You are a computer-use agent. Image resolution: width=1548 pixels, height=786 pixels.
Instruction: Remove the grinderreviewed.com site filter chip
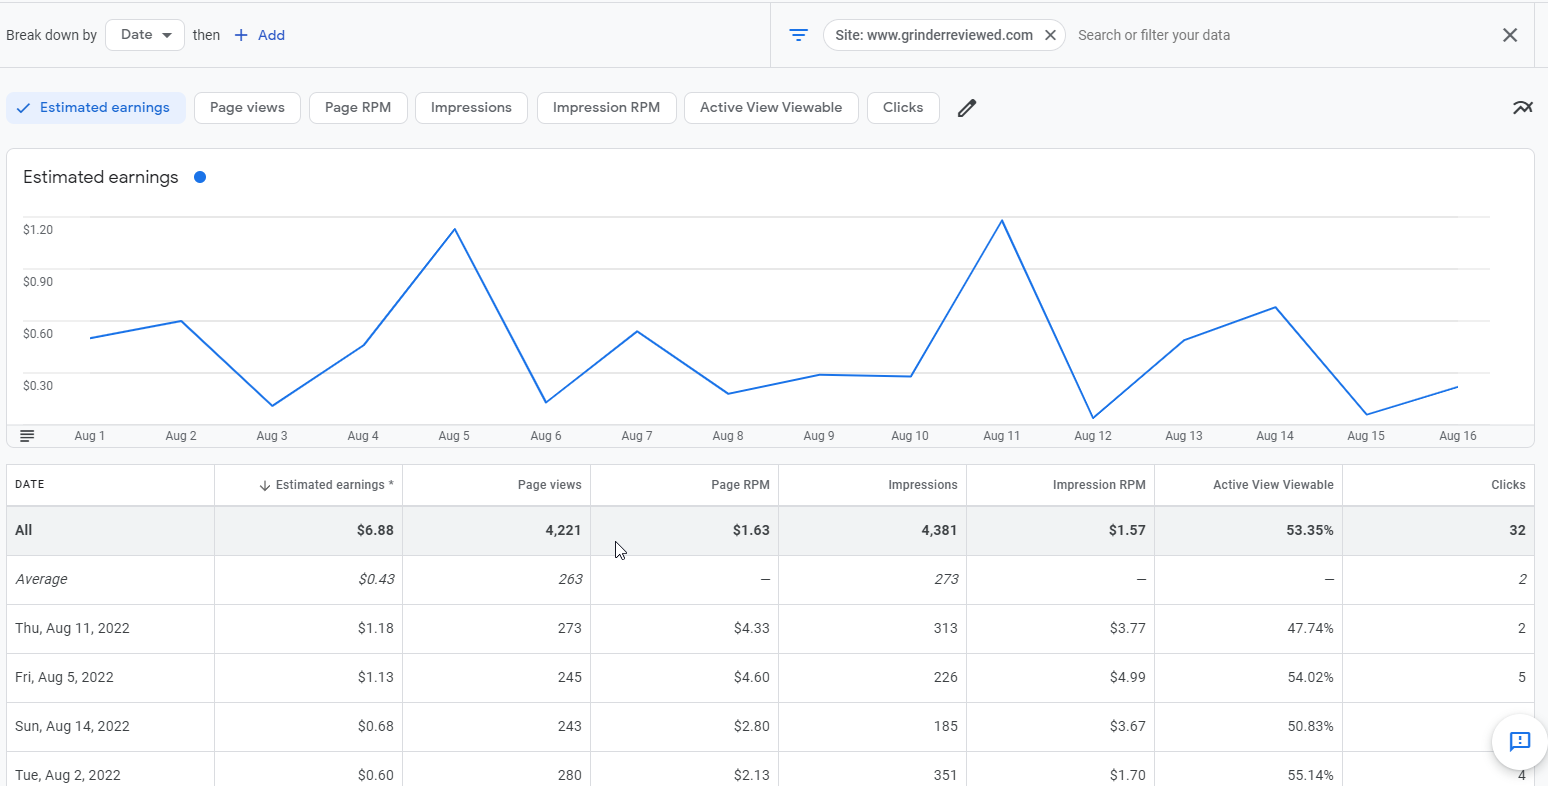(x=1050, y=35)
